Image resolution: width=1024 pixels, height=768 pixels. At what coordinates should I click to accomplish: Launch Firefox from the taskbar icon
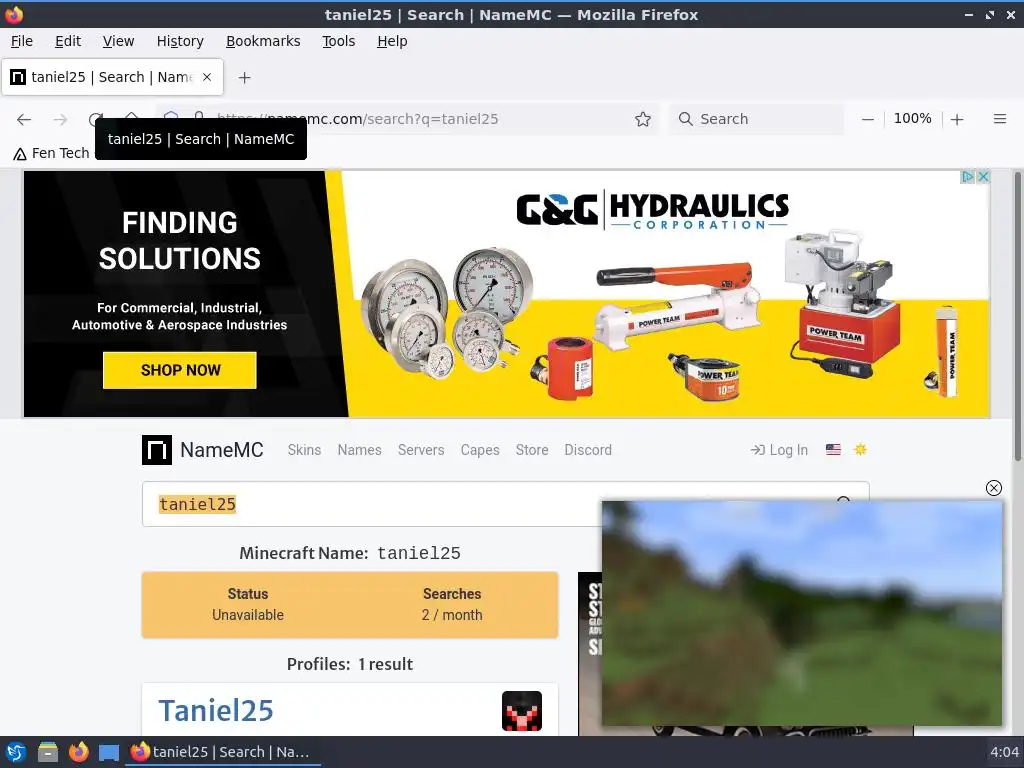point(78,752)
